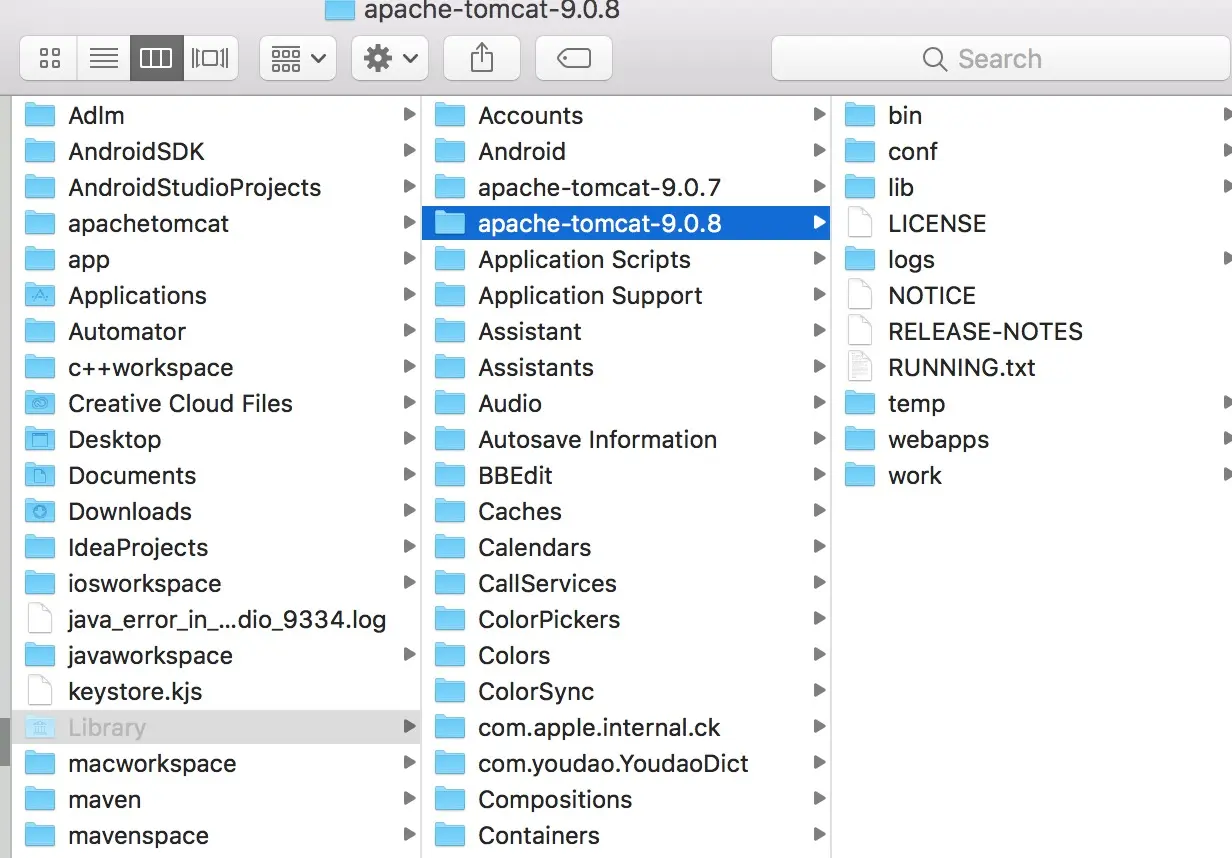Select the Automator folder
This screenshot has width=1232, height=858.
pos(216,332)
